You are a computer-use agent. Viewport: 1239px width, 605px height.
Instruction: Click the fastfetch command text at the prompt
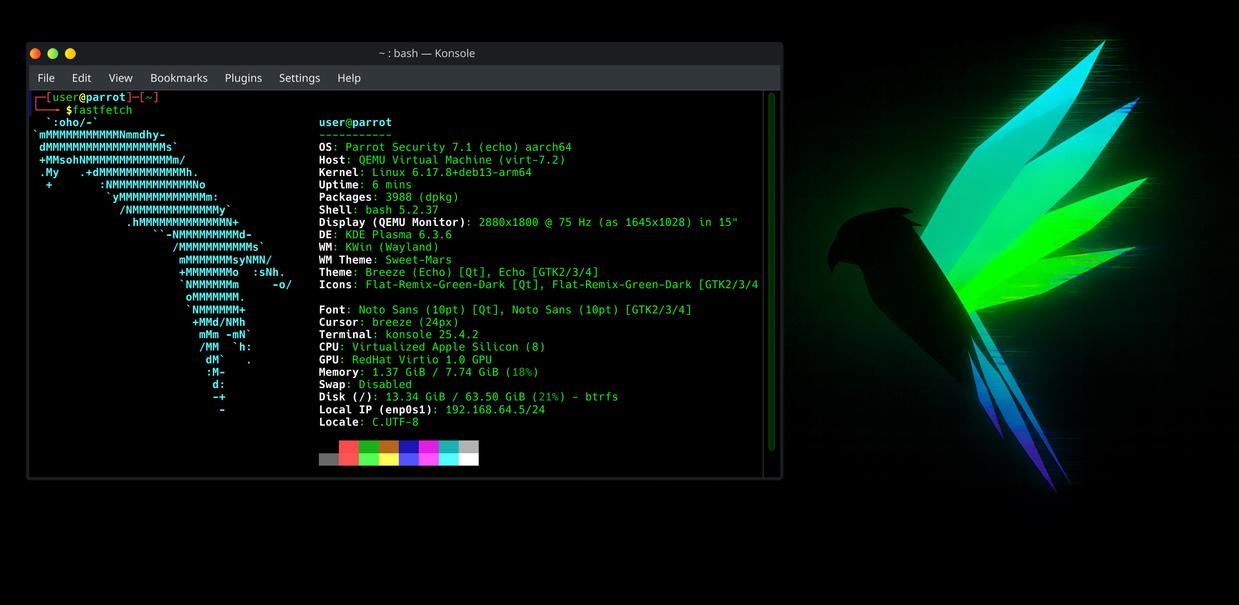[102, 110]
